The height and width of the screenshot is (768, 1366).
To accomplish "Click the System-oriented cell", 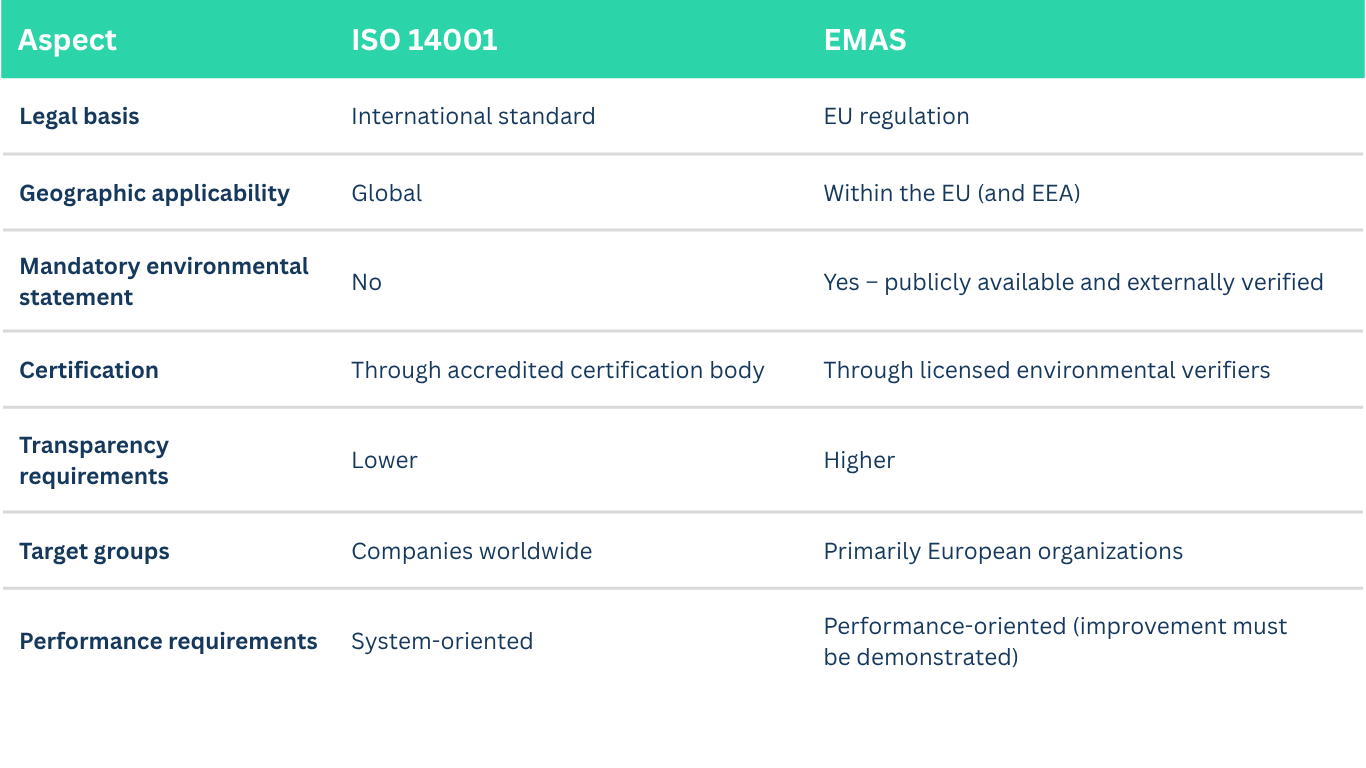I will coord(442,641).
